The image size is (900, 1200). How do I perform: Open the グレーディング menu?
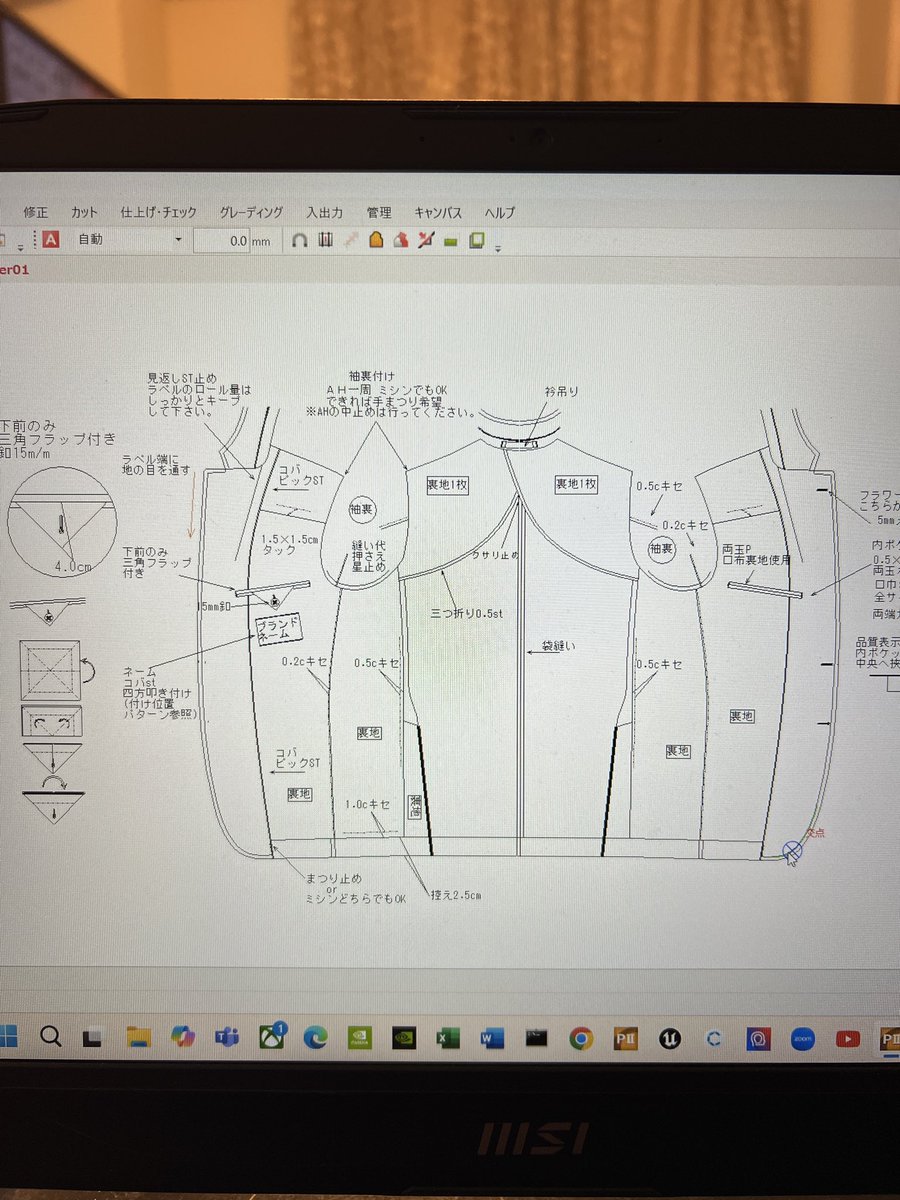251,213
